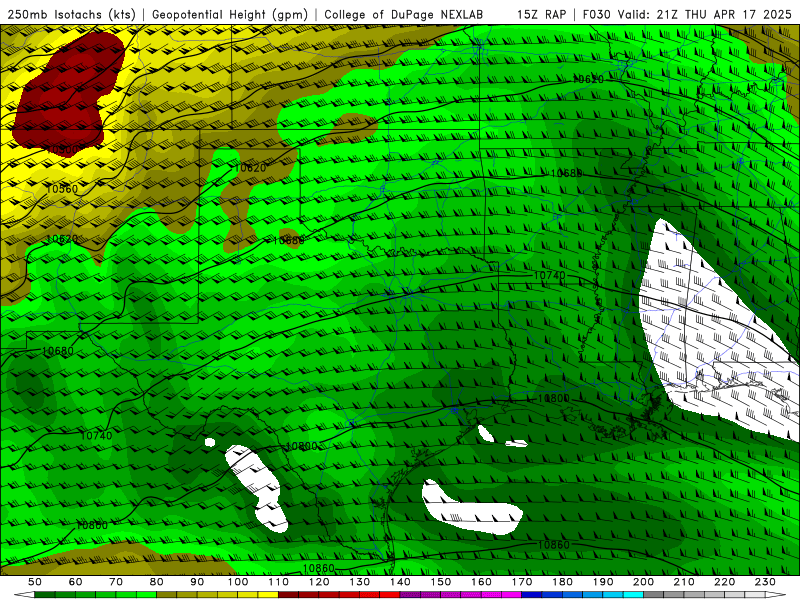The image size is (800, 600).
Task: Click the color bar value 100
Action: (238, 582)
